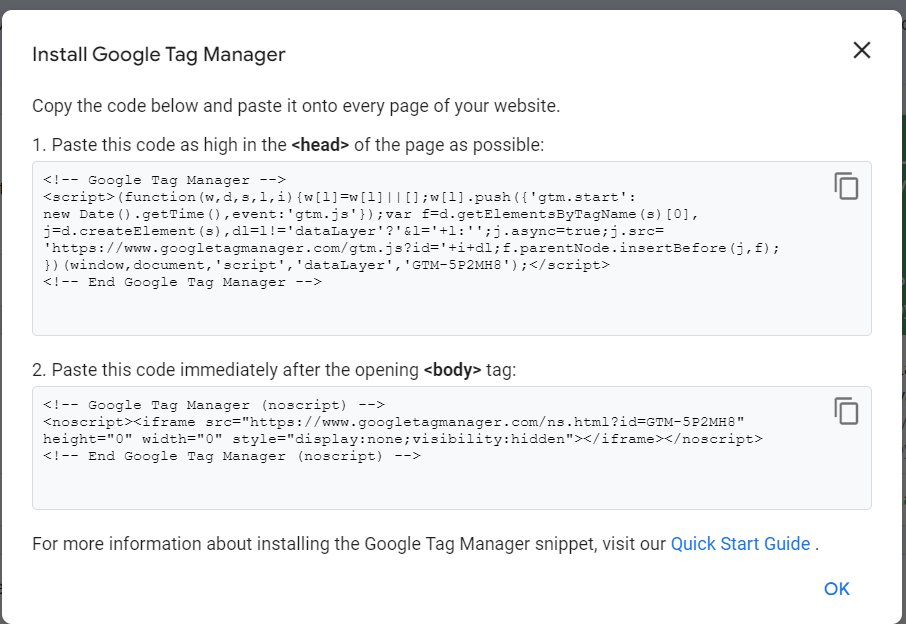906x624 pixels.
Task: Click the line containing 'GTM-5P2MH8' in head code
Action: (x=326, y=265)
